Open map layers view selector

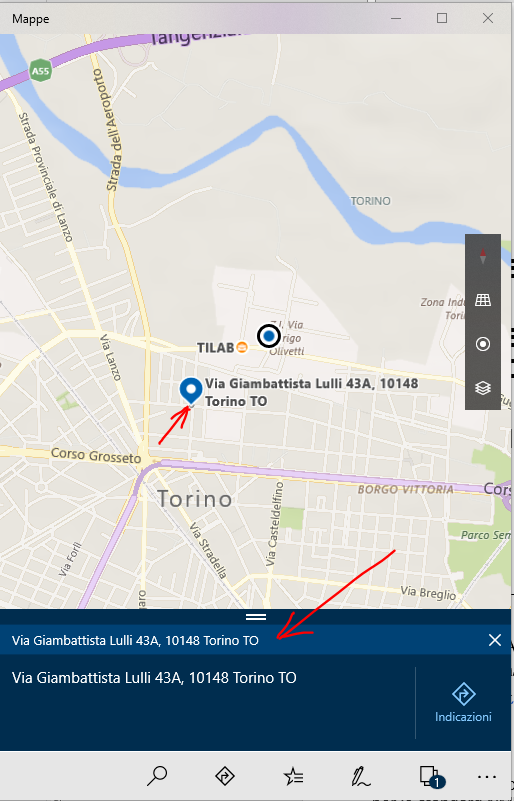(x=483, y=388)
